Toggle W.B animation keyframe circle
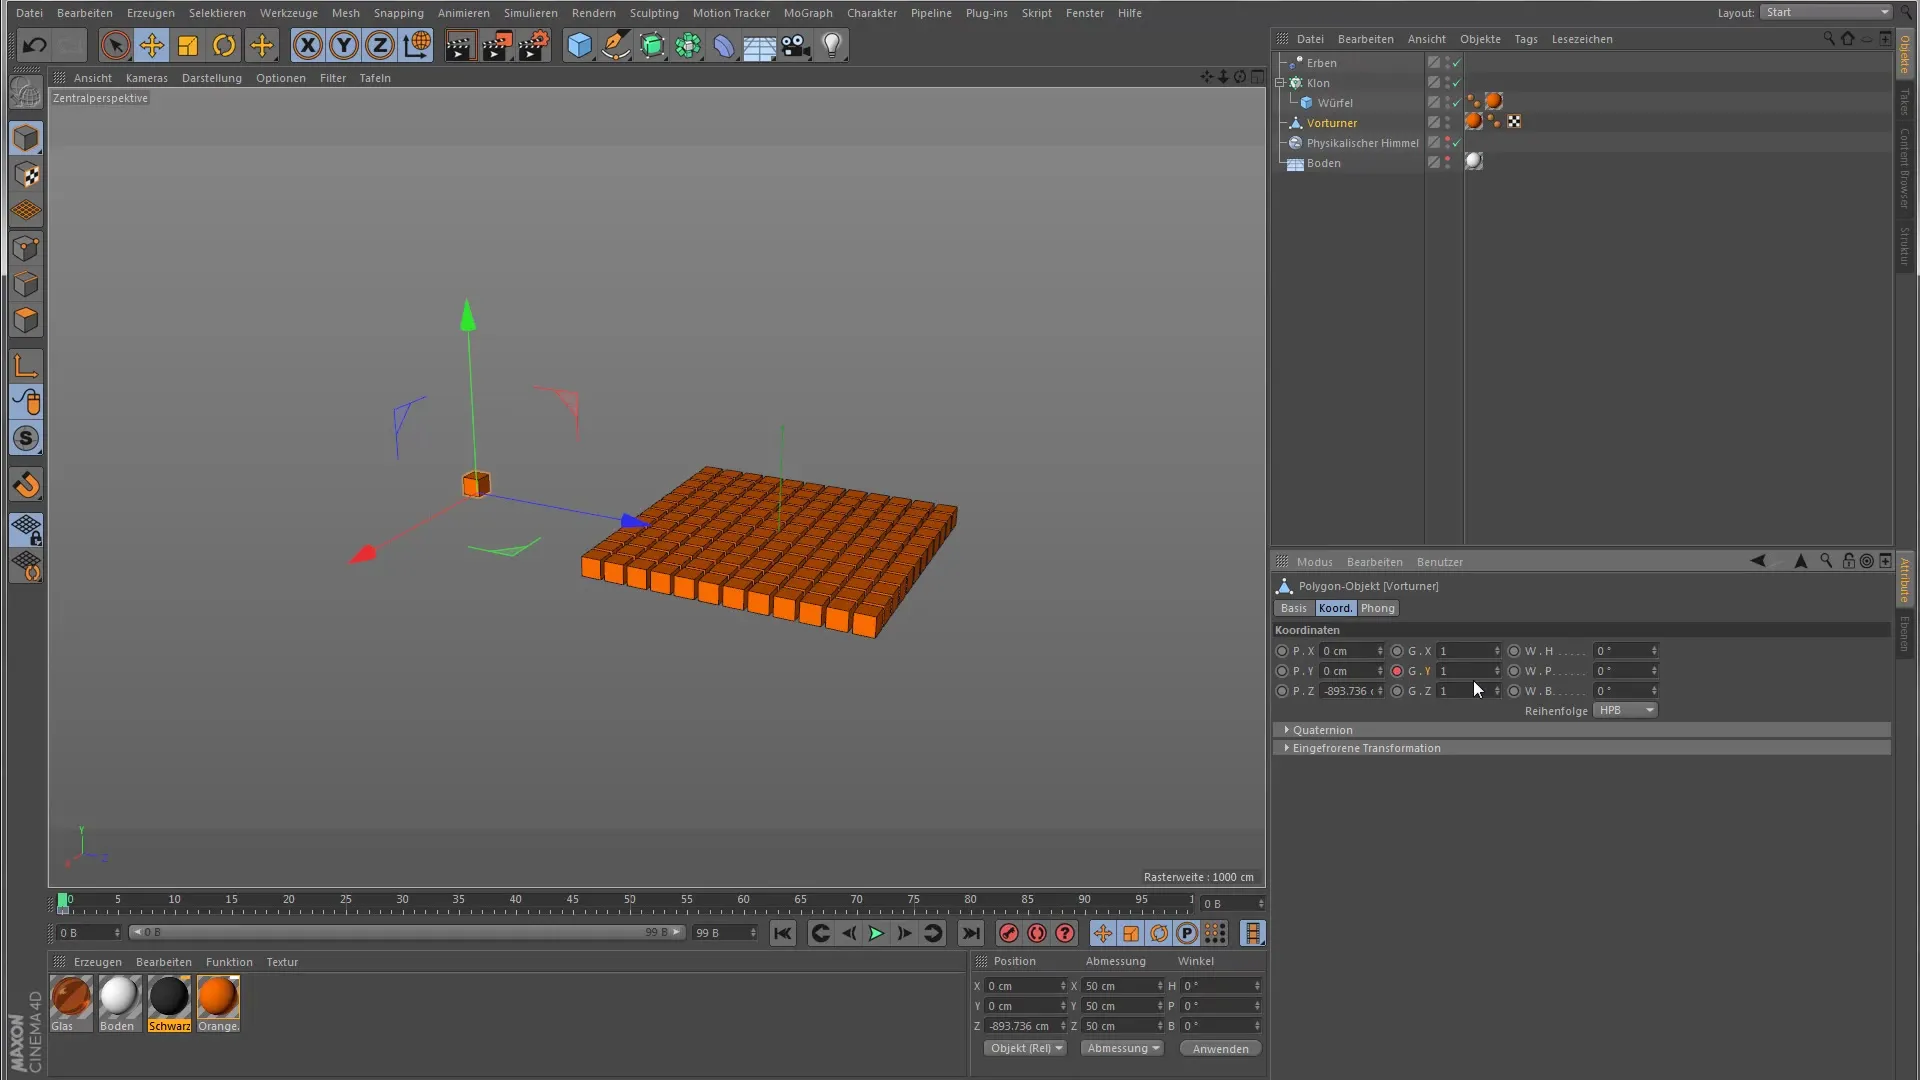This screenshot has width=1920, height=1080. 1514,691
